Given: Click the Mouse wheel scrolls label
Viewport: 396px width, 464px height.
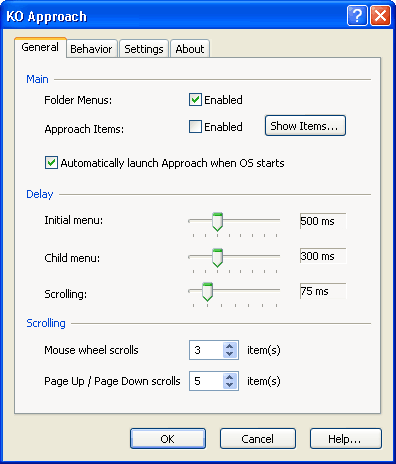Looking at the screenshot, I should 91,350.
